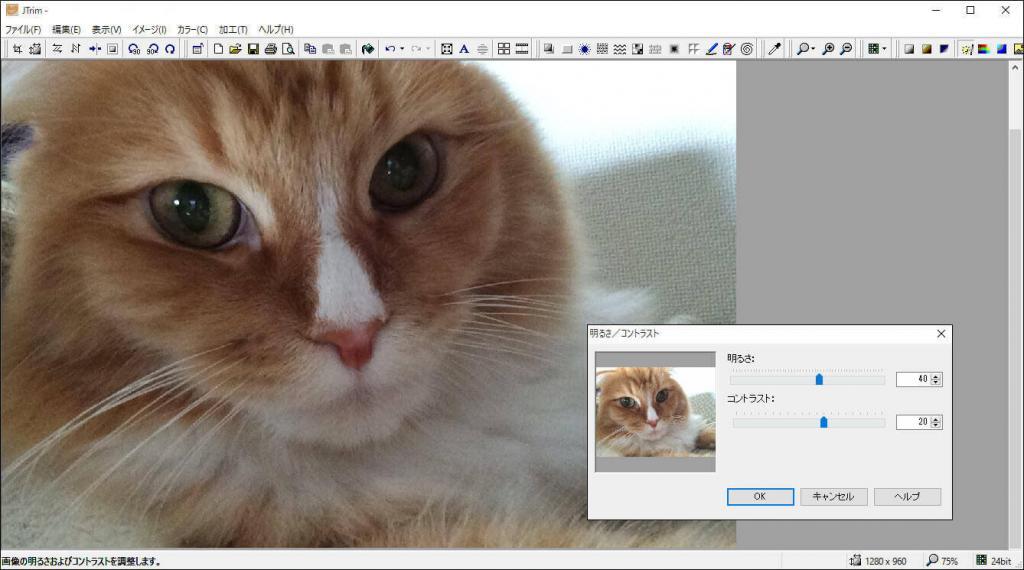
Task: Click the キャンセル button
Action: [833, 497]
